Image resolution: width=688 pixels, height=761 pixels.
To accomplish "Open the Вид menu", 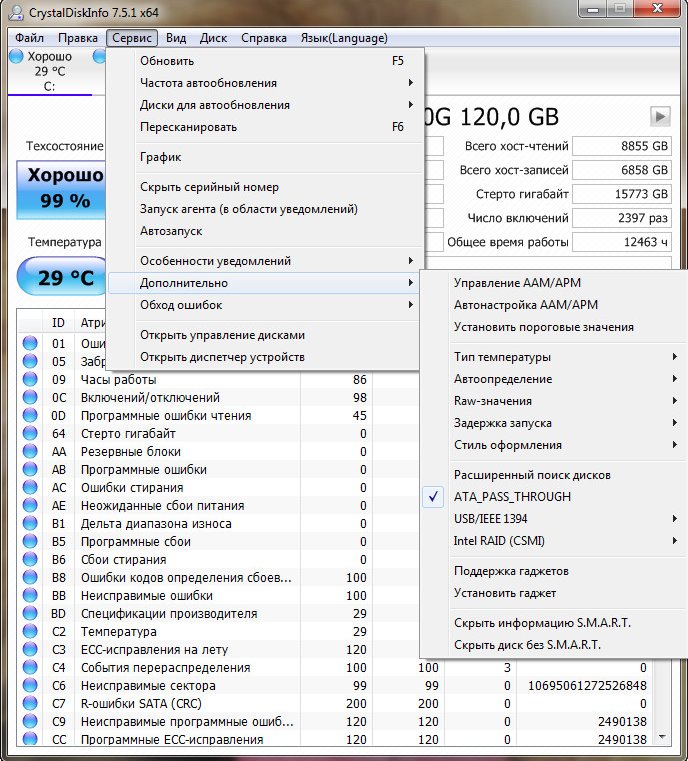I will (x=176, y=38).
